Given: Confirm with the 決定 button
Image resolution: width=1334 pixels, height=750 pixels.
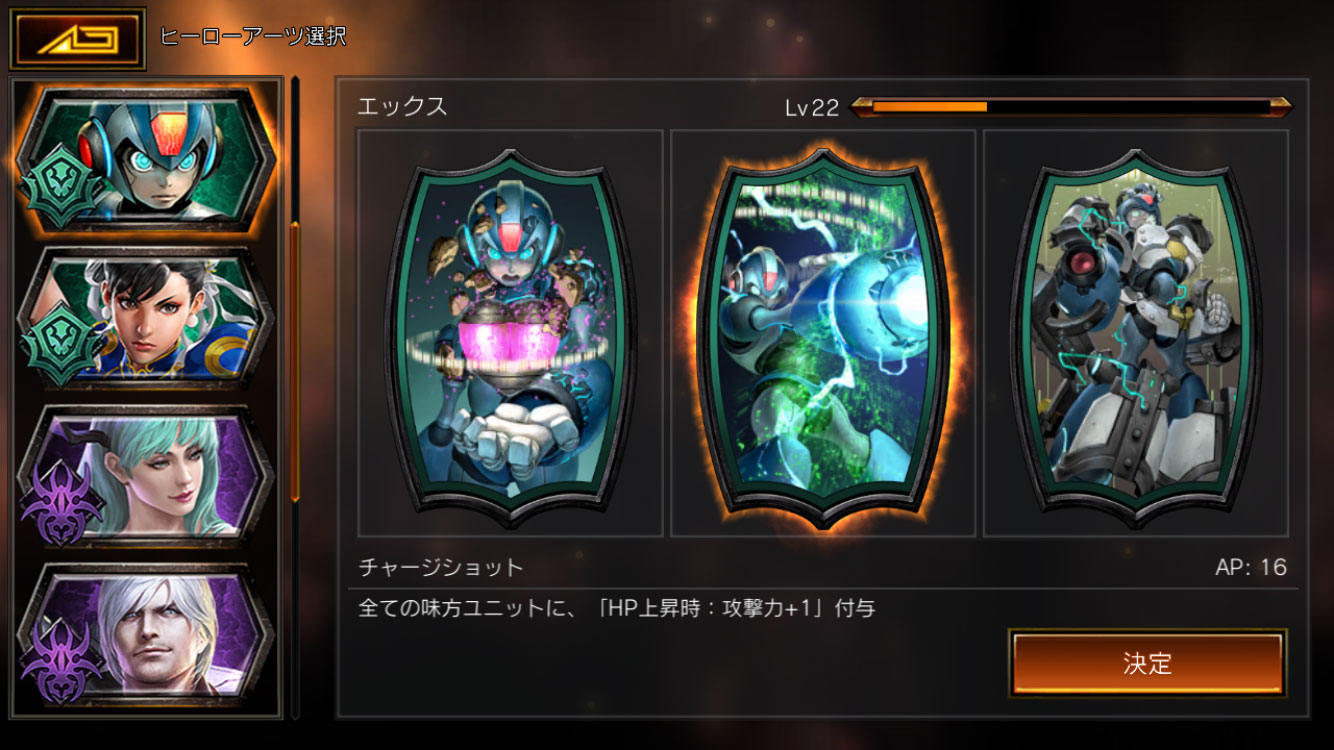Looking at the screenshot, I should coord(1148,663).
